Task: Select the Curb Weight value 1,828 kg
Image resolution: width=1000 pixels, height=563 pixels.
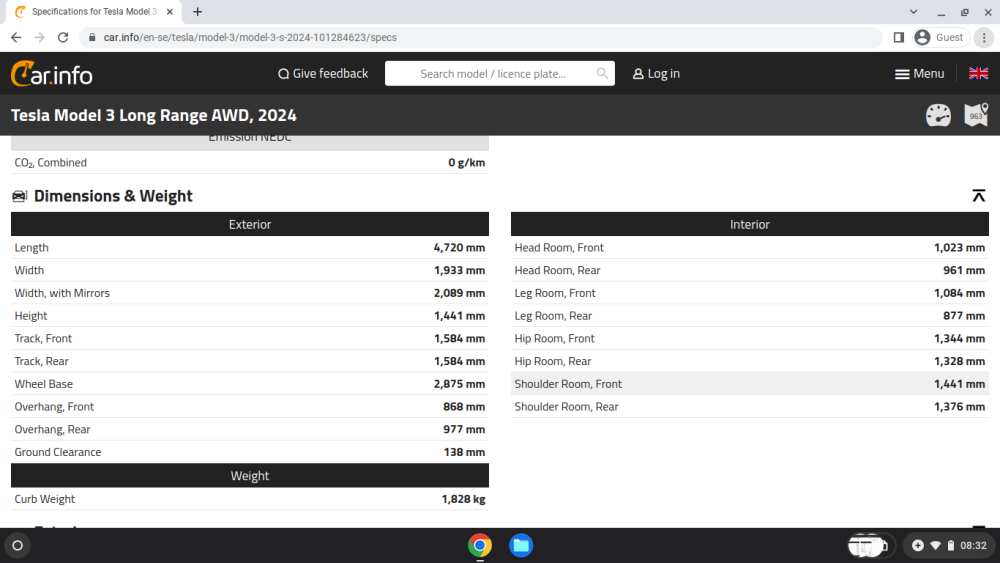Action: pos(464,499)
